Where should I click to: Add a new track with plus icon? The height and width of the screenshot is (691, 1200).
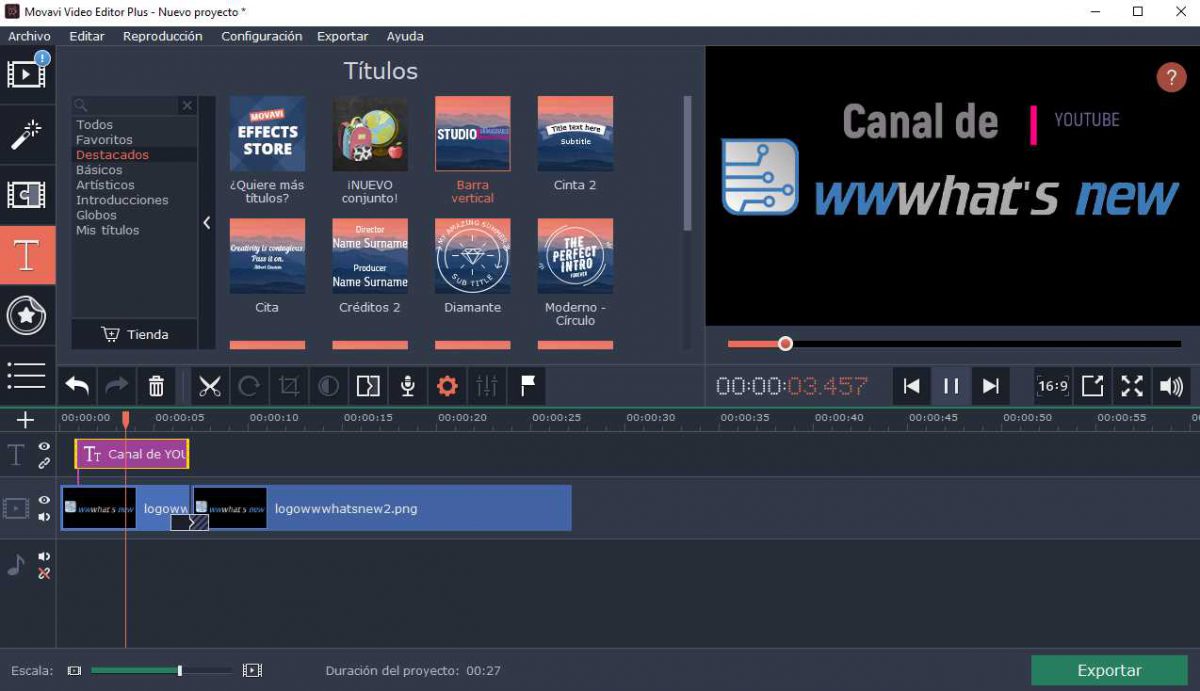click(x=26, y=420)
